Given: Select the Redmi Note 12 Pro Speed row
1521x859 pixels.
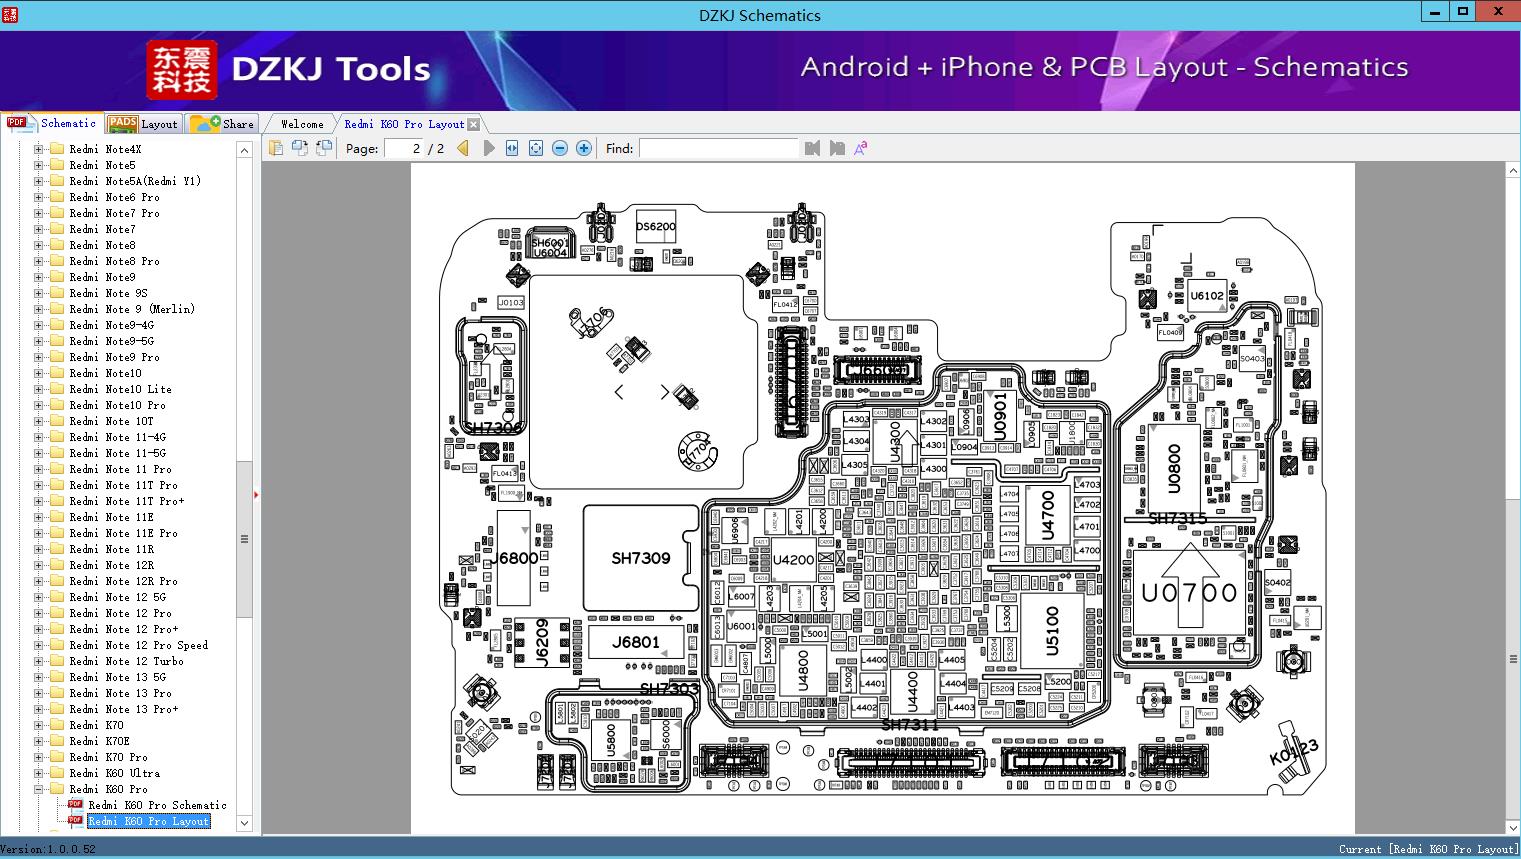Looking at the screenshot, I should (139, 645).
